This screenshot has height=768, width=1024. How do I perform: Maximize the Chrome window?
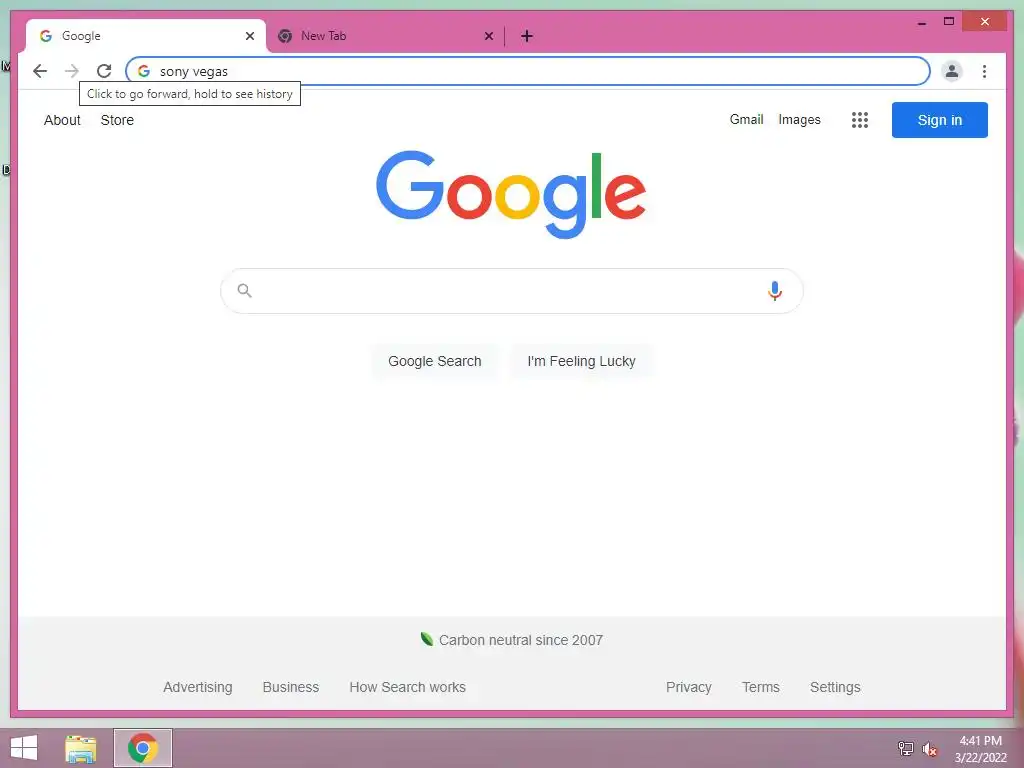[949, 22]
